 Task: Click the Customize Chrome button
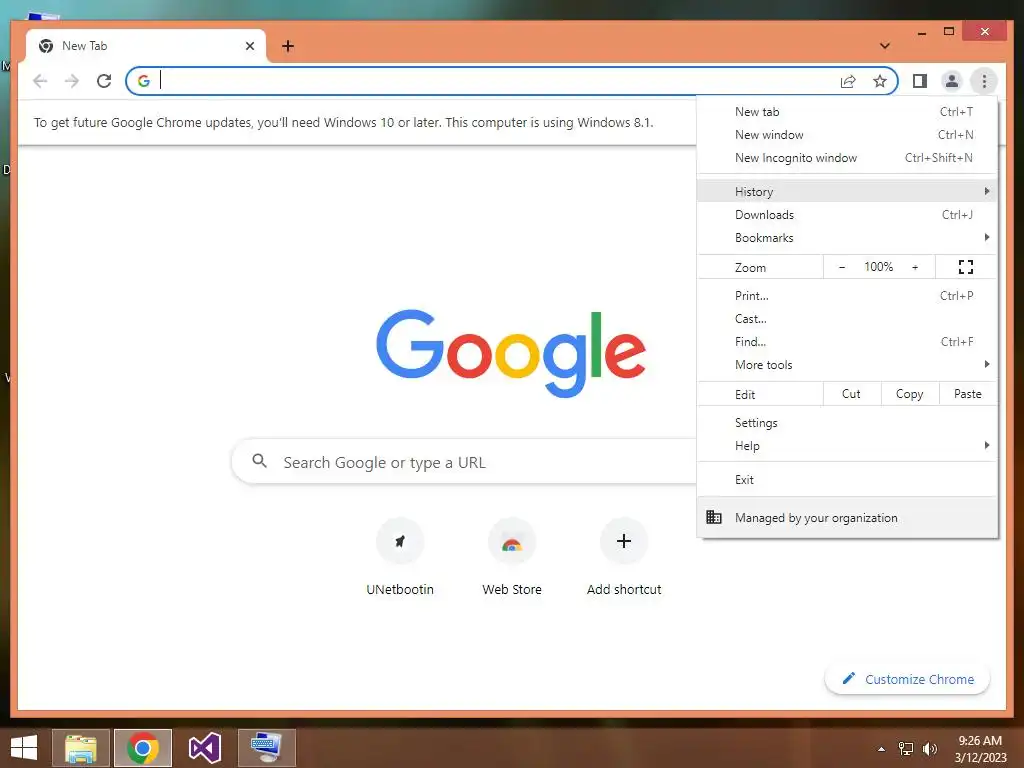(x=907, y=679)
